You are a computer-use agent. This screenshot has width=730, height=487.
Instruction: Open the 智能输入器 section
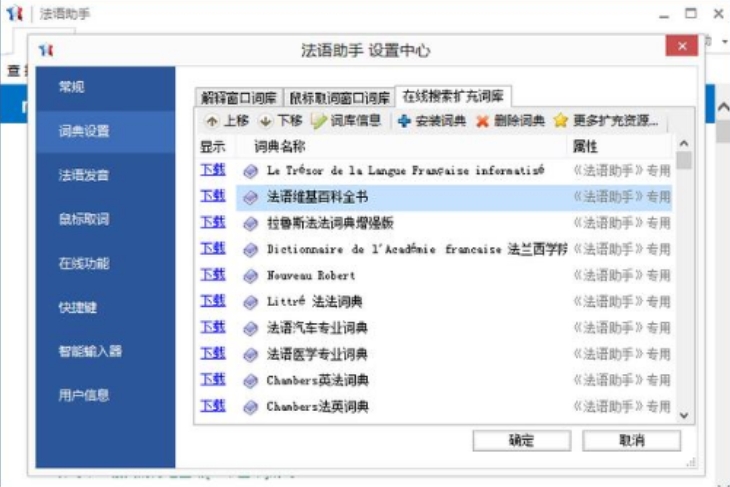pyautogui.click(x=105, y=351)
